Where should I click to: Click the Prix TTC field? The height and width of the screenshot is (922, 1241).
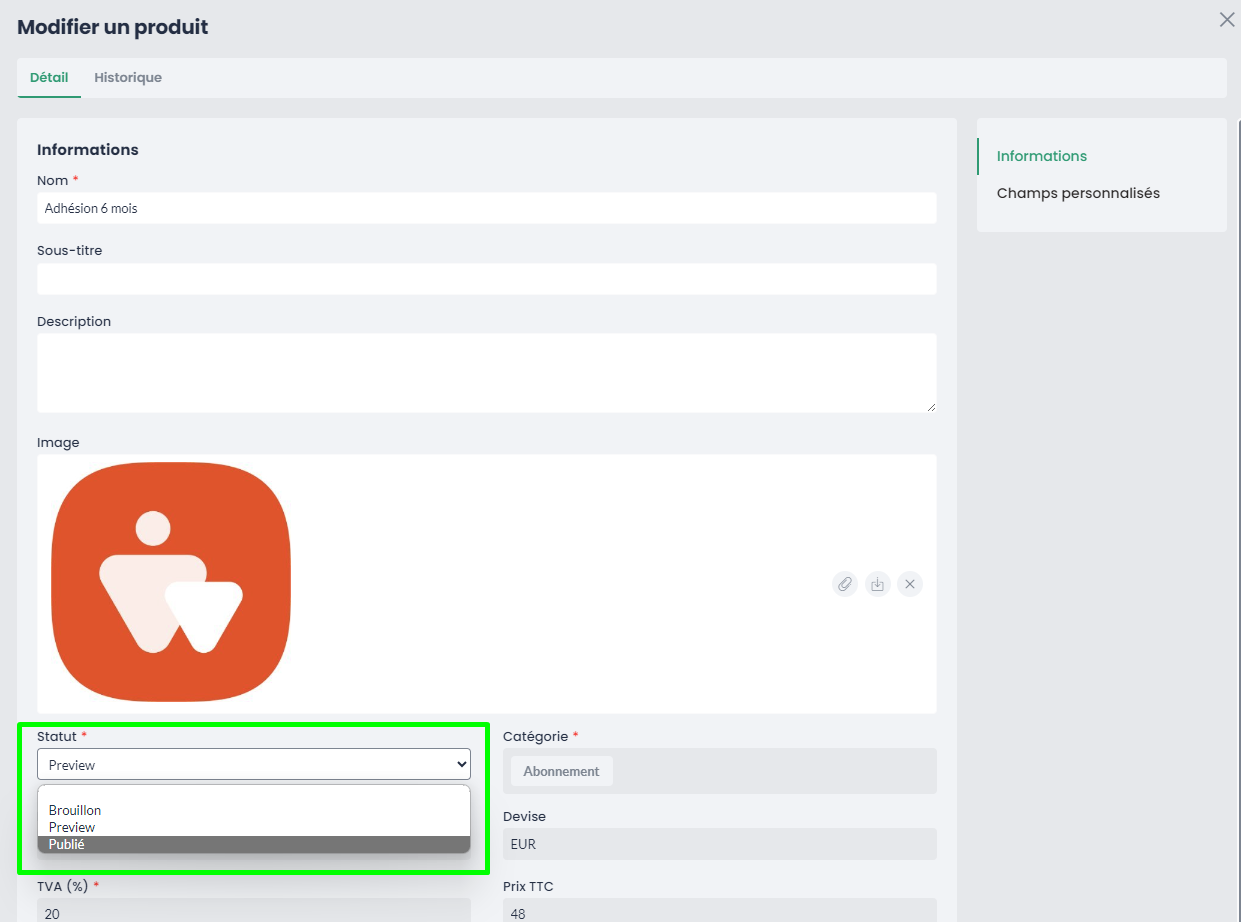pos(719,911)
